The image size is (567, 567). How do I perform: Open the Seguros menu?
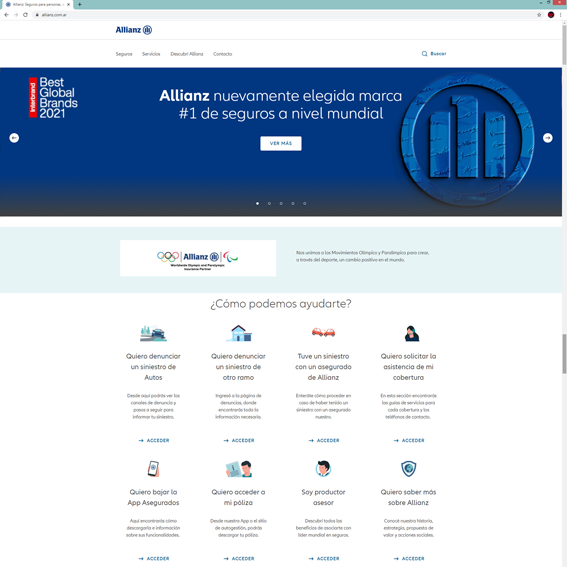click(x=124, y=54)
